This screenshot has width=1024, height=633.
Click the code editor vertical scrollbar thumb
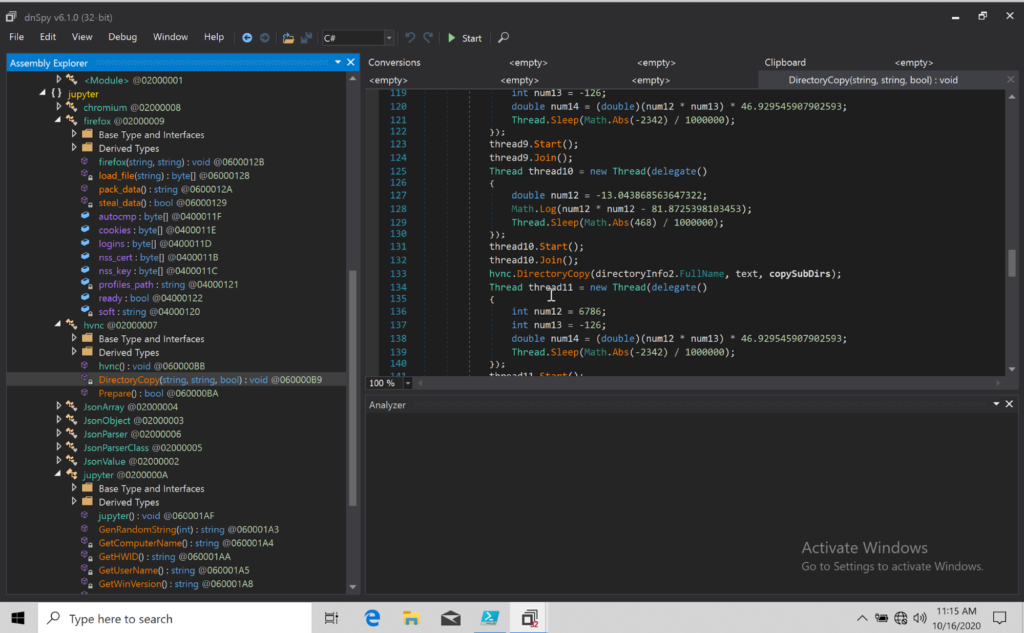(x=1012, y=263)
